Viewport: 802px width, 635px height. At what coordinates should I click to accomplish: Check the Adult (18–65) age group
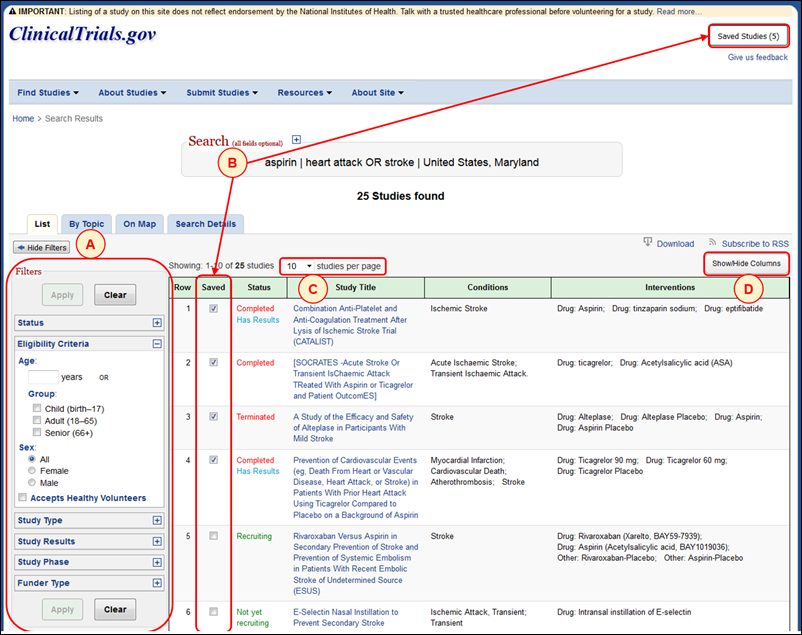tap(37, 420)
